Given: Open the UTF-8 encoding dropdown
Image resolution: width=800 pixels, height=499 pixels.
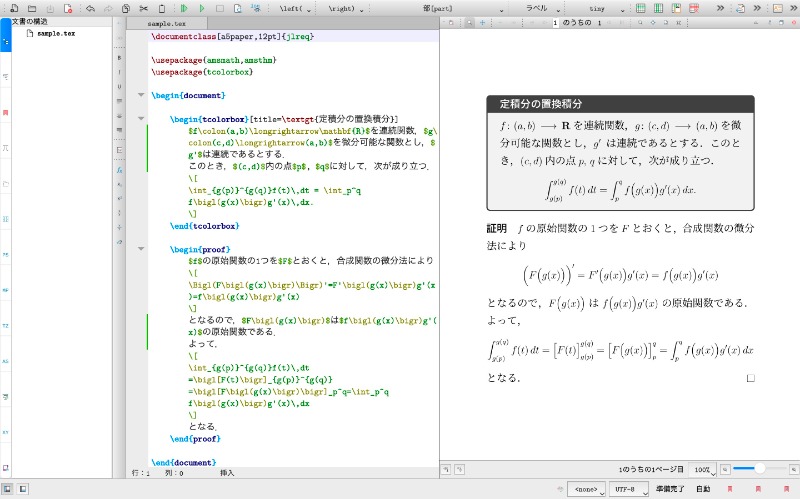Looking at the screenshot, I should click(x=628, y=489).
